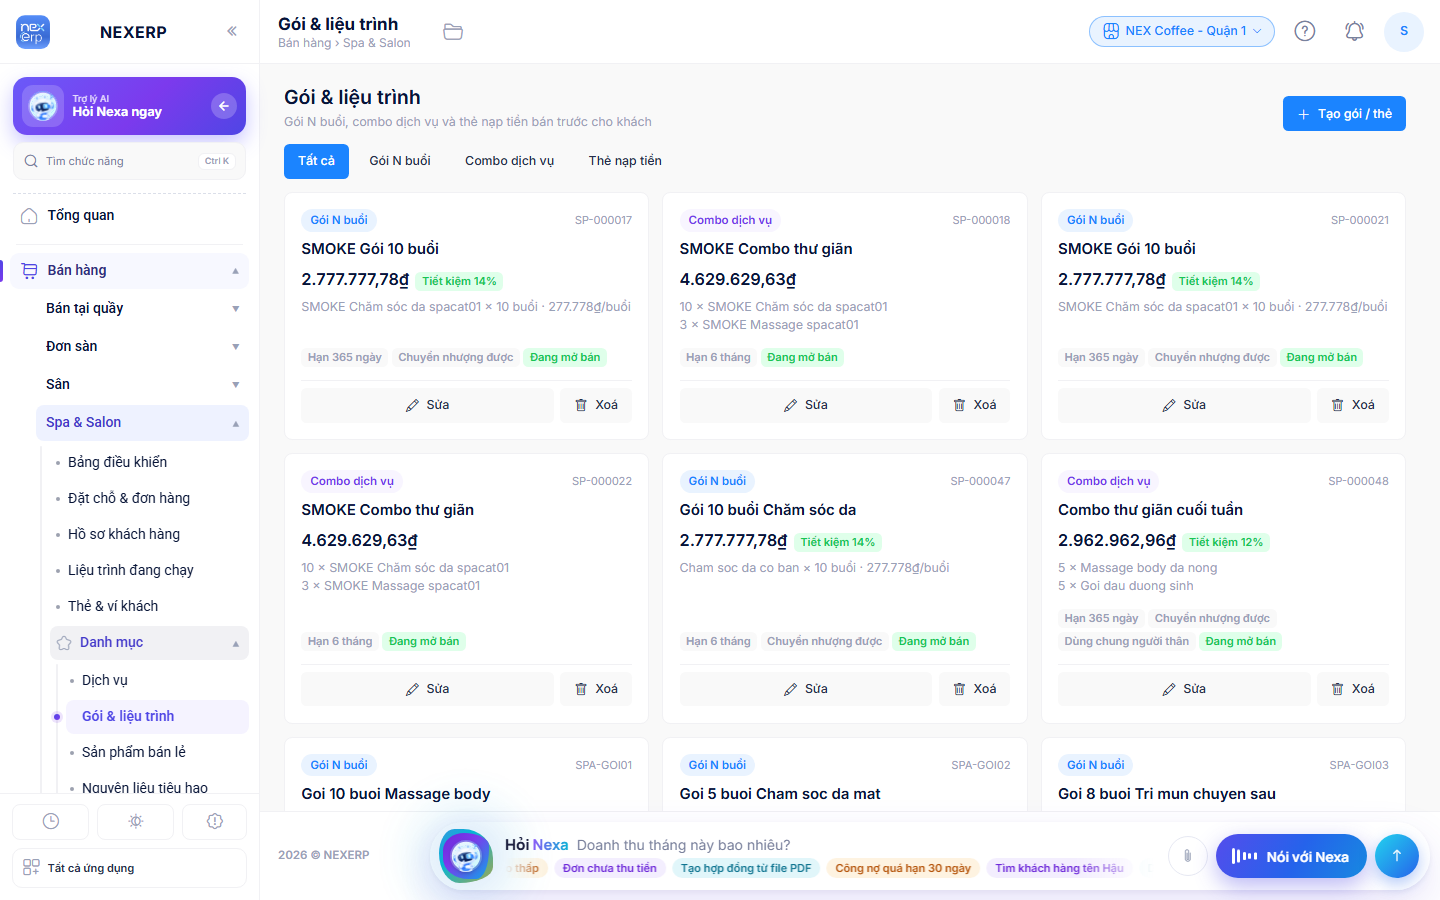1440x900 pixels.
Task: Click the attachment paperclip in the Nexa bar
Action: [1187, 856]
